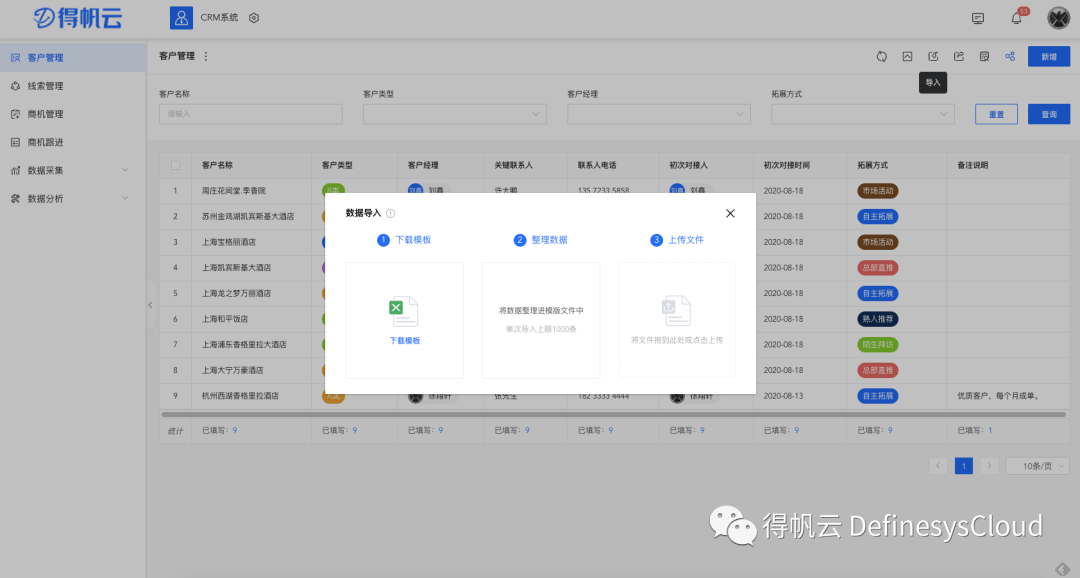This screenshot has height=578, width=1080.
Task: Click the blue share nodes icon
Action: pyautogui.click(x=1010, y=56)
